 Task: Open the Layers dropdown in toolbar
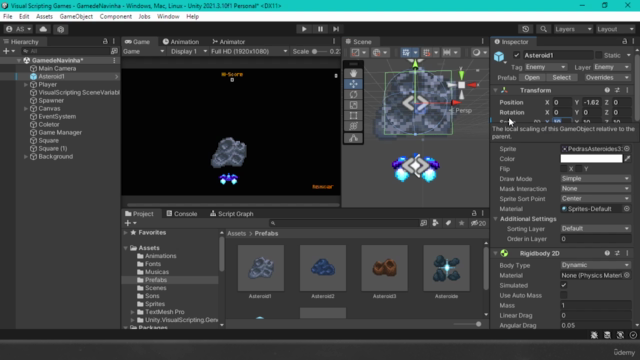coord(573,29)
